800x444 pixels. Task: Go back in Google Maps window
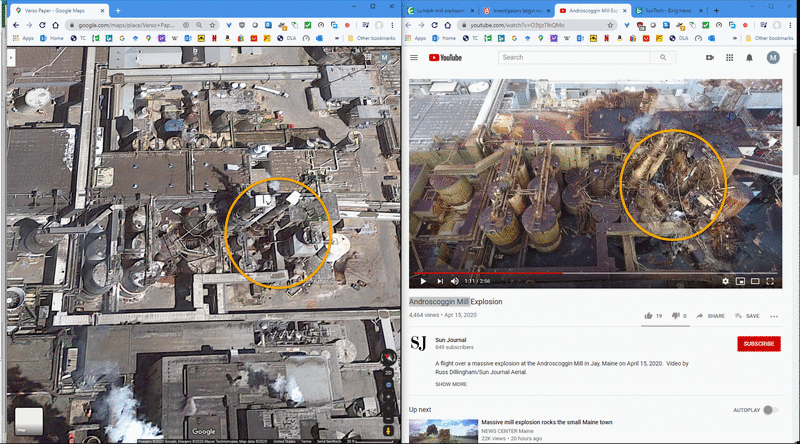16,25
